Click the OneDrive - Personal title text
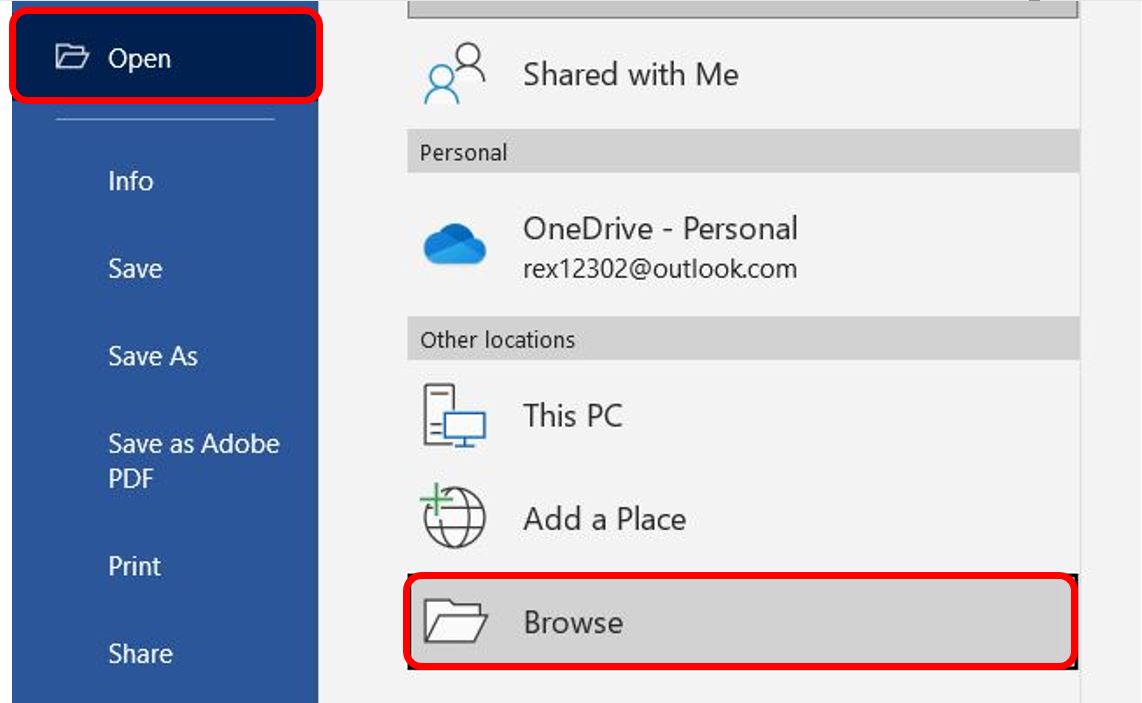Screen dimensions: 1142x703 (660, 228)
